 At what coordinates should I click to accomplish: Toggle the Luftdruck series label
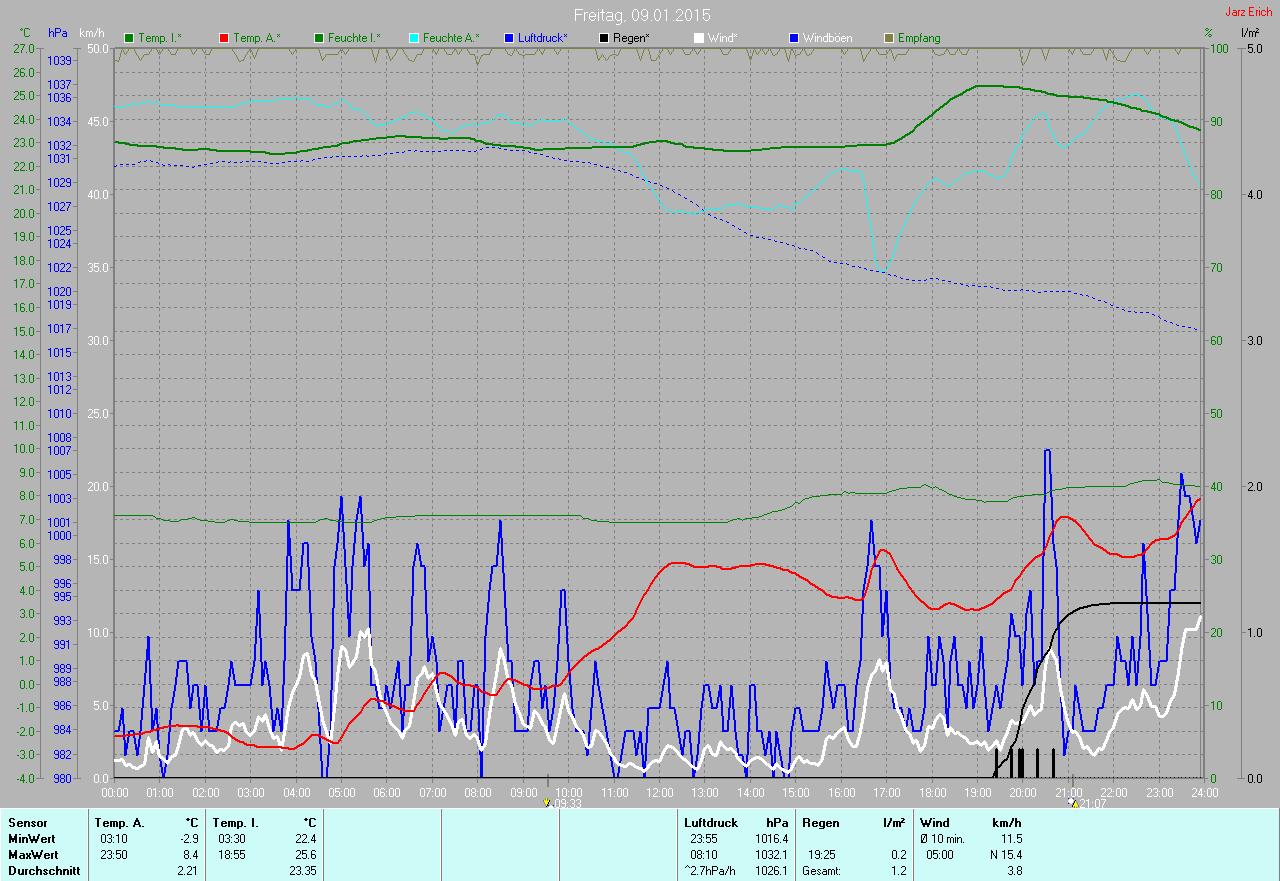[543, 38]
